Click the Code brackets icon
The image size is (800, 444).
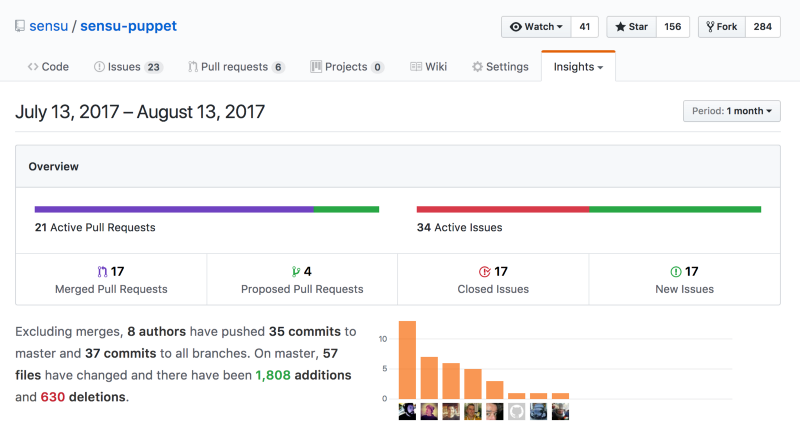click(33, 67)
